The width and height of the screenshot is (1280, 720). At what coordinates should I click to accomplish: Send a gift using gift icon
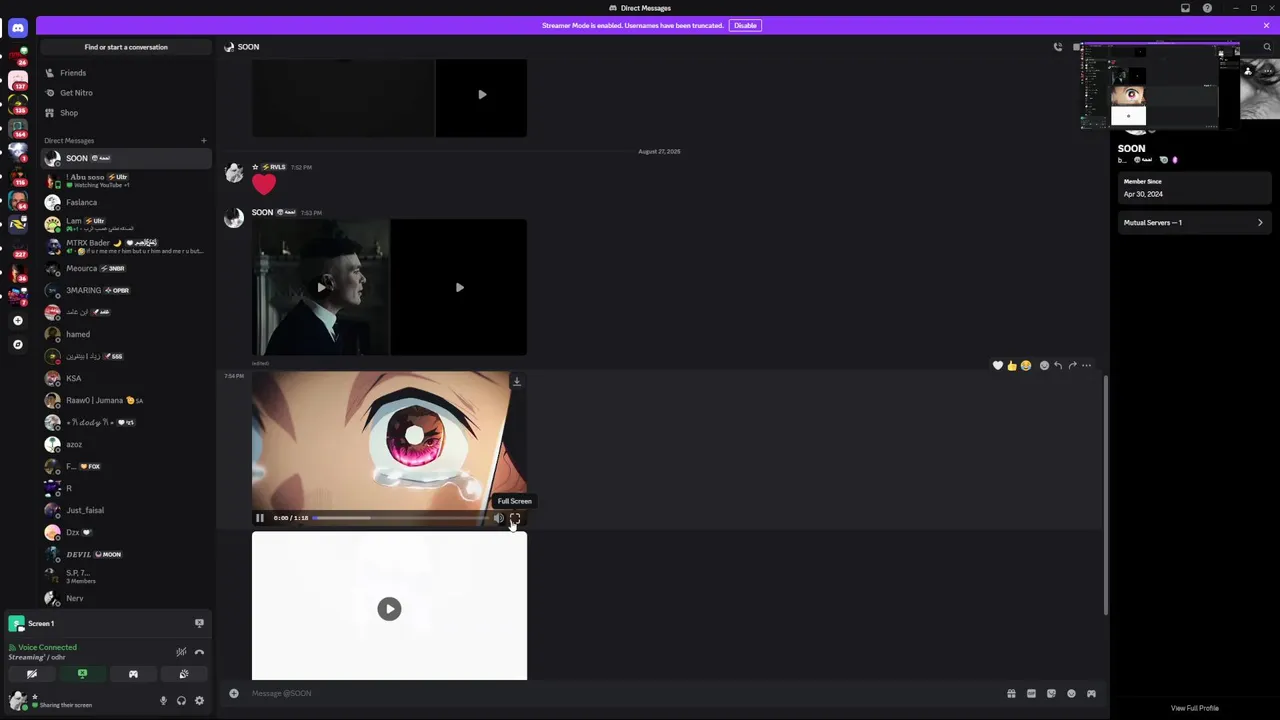tap(1011, 693)
